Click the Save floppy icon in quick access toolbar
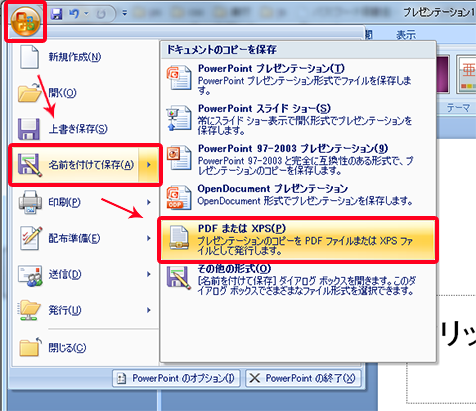Viewport: 476px width, 411px height. [x=57, y=14]
